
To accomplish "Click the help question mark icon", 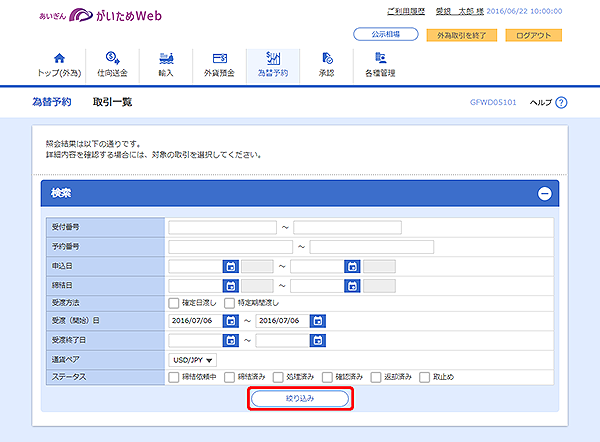I will point(561,103).
